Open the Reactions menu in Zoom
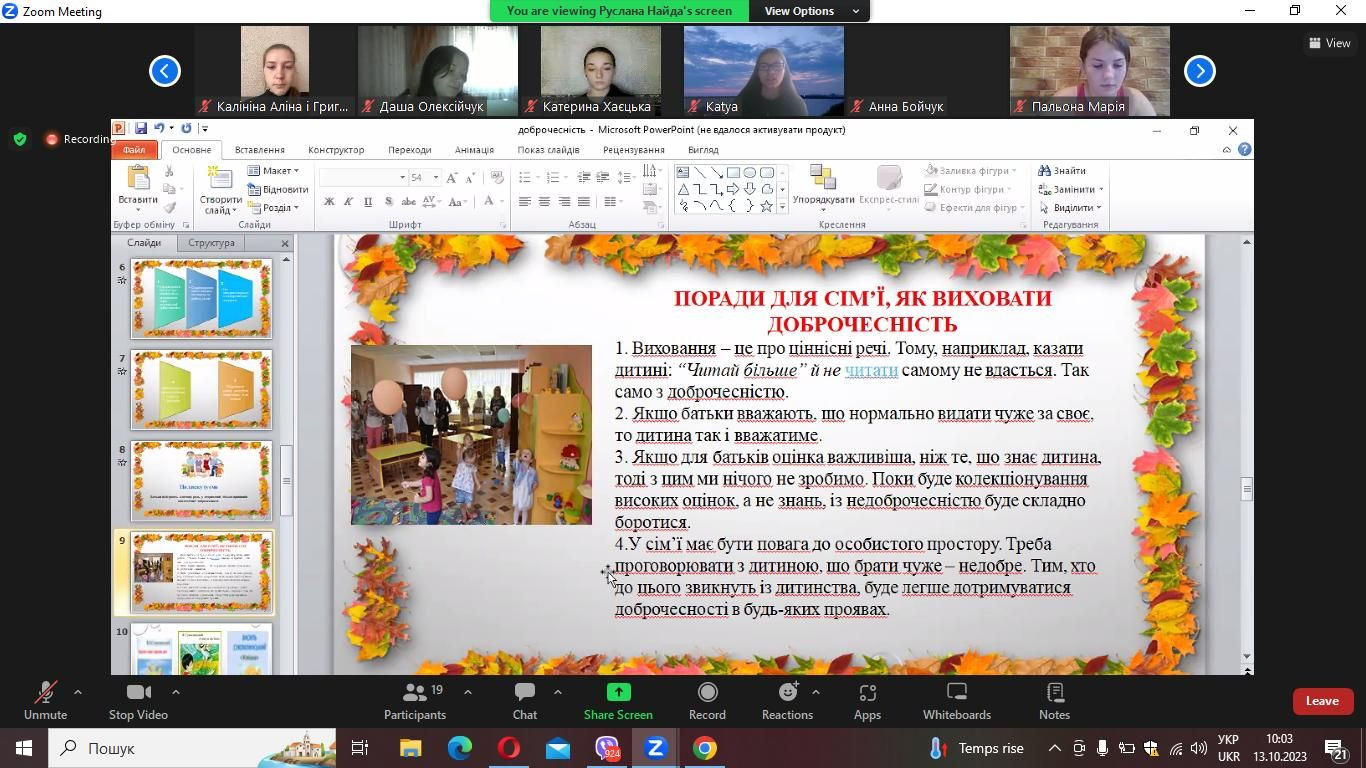This screenshot has height=768, width=1366. click(x=787, y=700)
